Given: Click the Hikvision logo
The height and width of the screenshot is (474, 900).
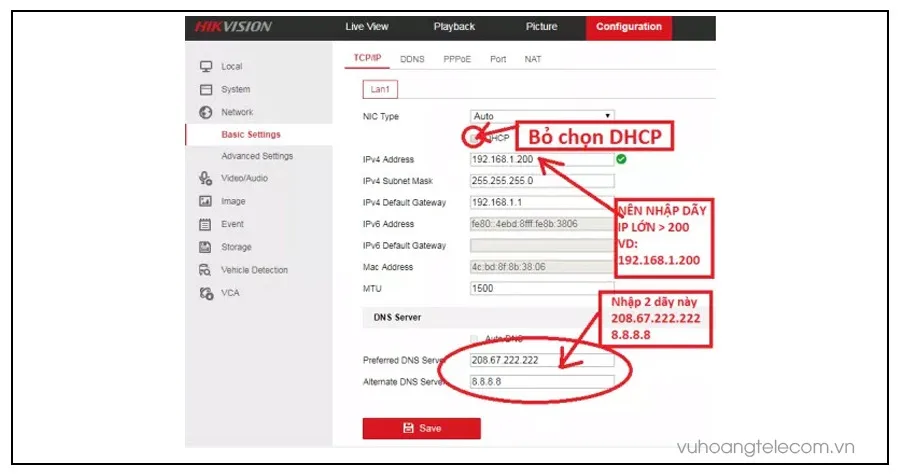Looking at the screenshot, I should coord(233,26).
